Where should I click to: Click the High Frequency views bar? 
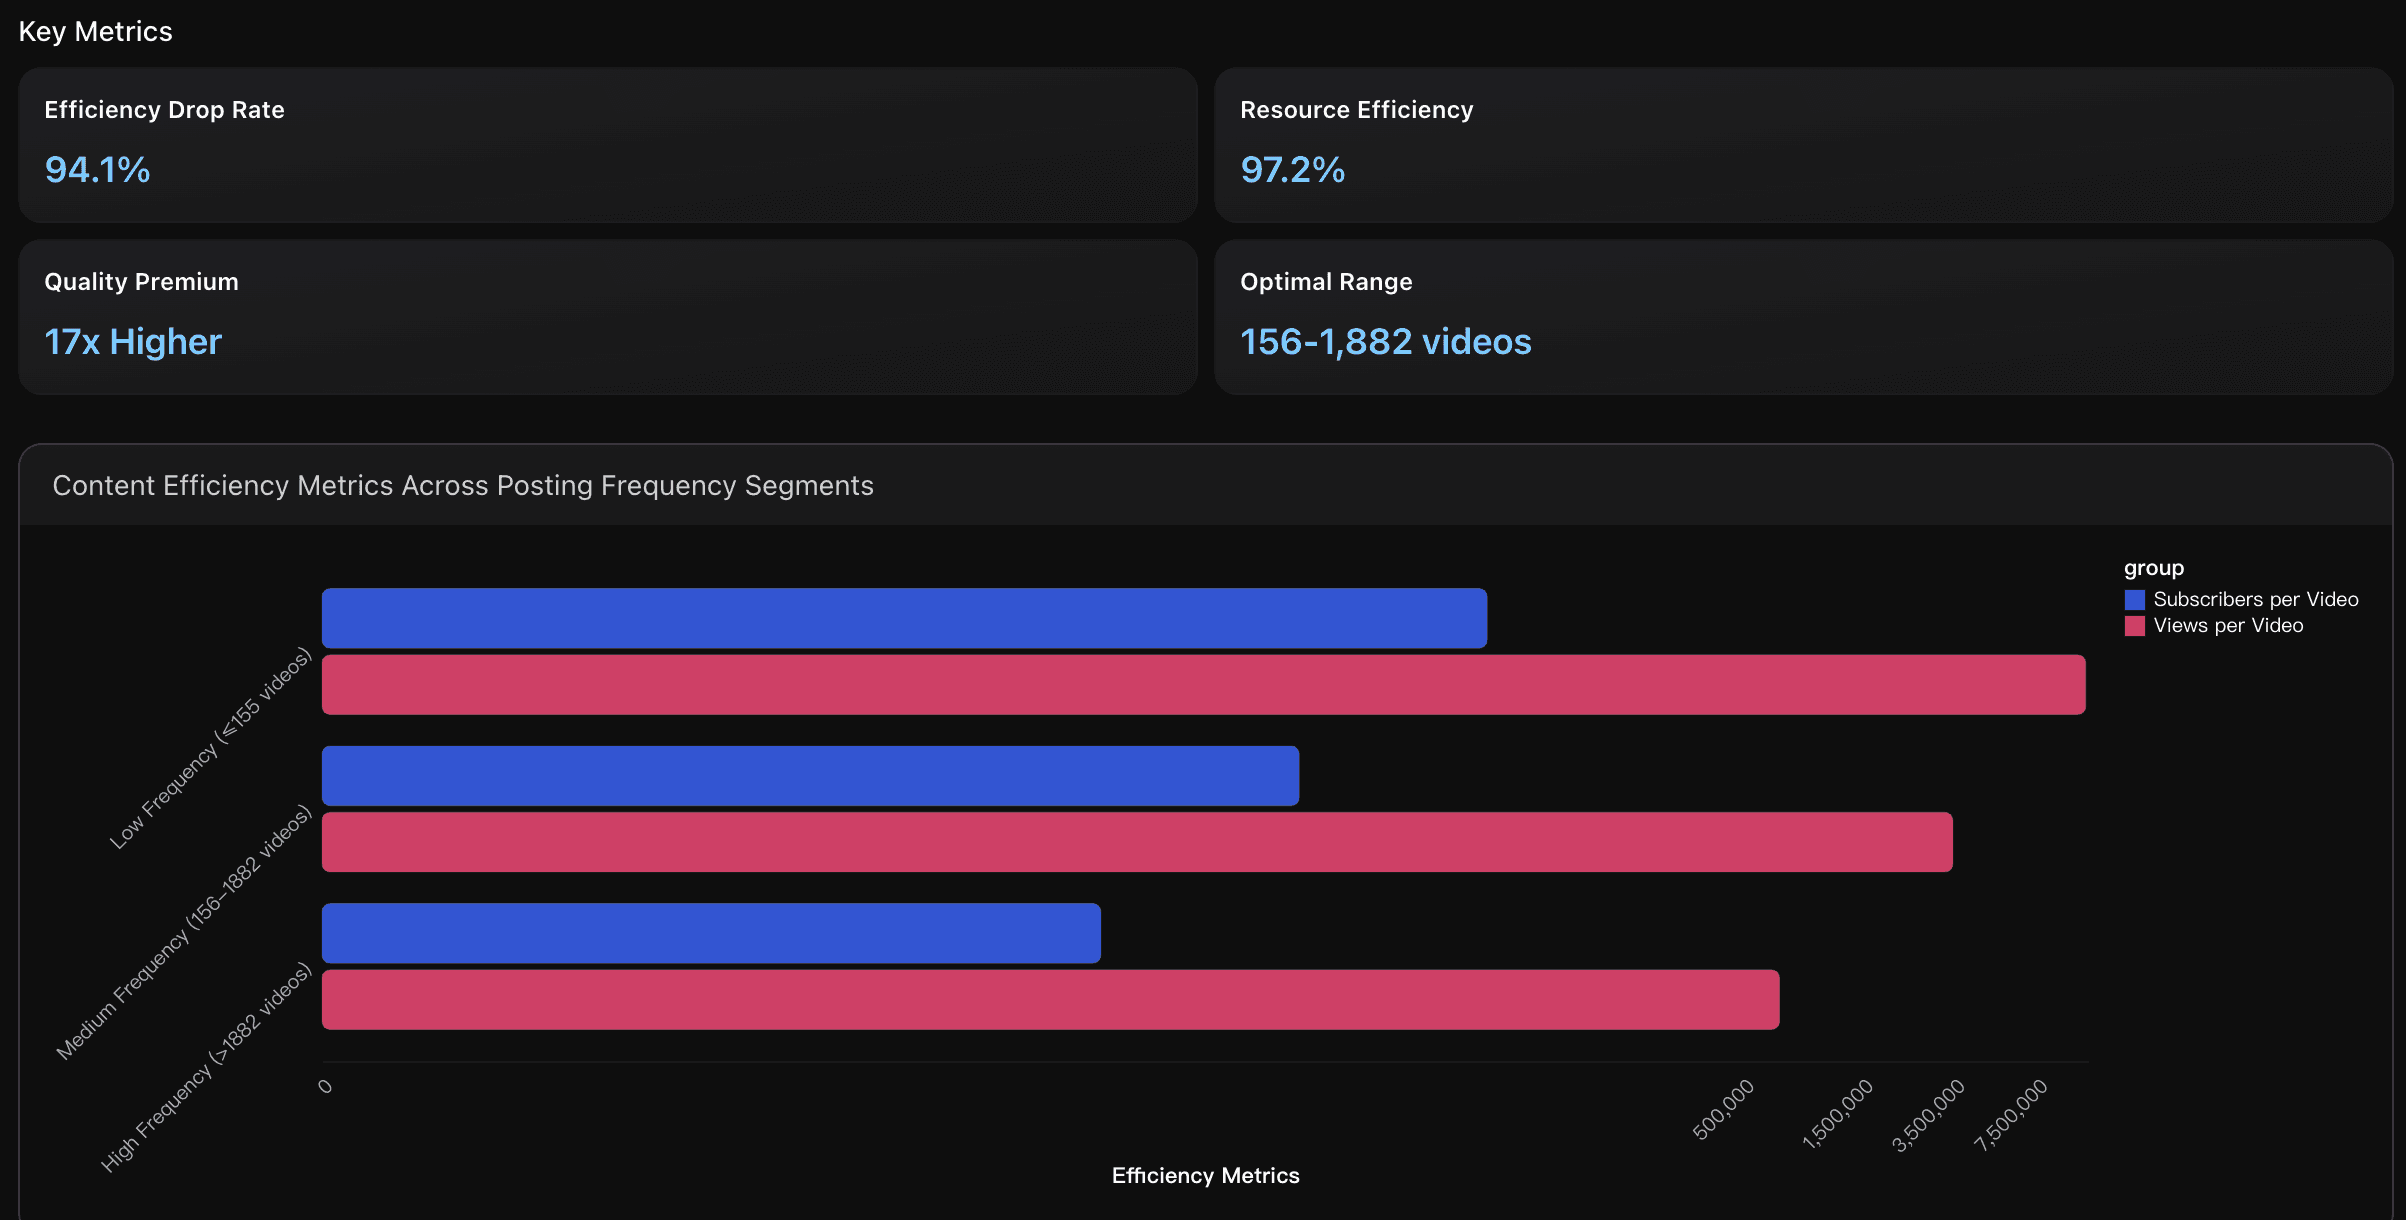[1050, 998]
